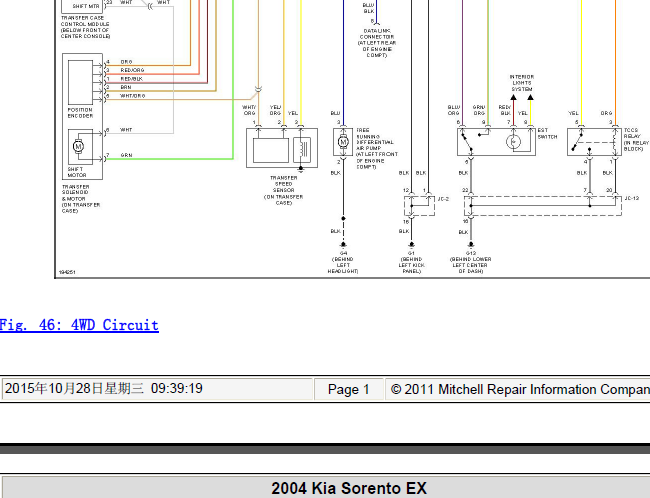Screen dimensions: 650x498
Task: Click the EST SWITCH label
Action: click(547, 134)
